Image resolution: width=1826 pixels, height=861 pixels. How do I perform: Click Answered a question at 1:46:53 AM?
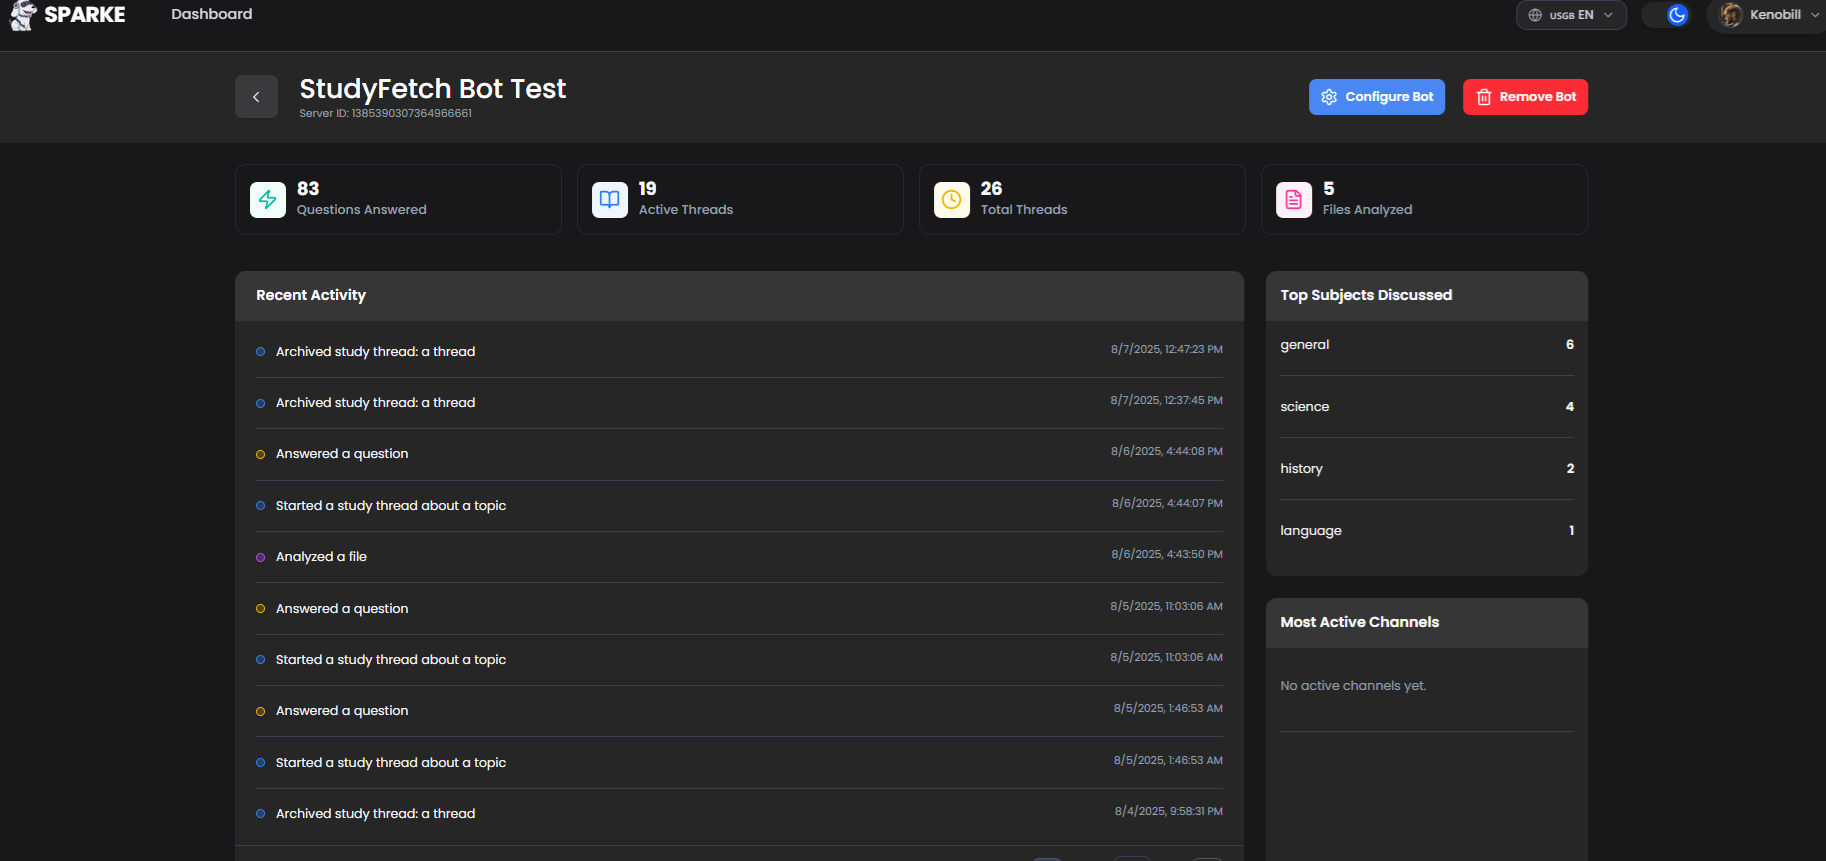click(x=739, y=711)
